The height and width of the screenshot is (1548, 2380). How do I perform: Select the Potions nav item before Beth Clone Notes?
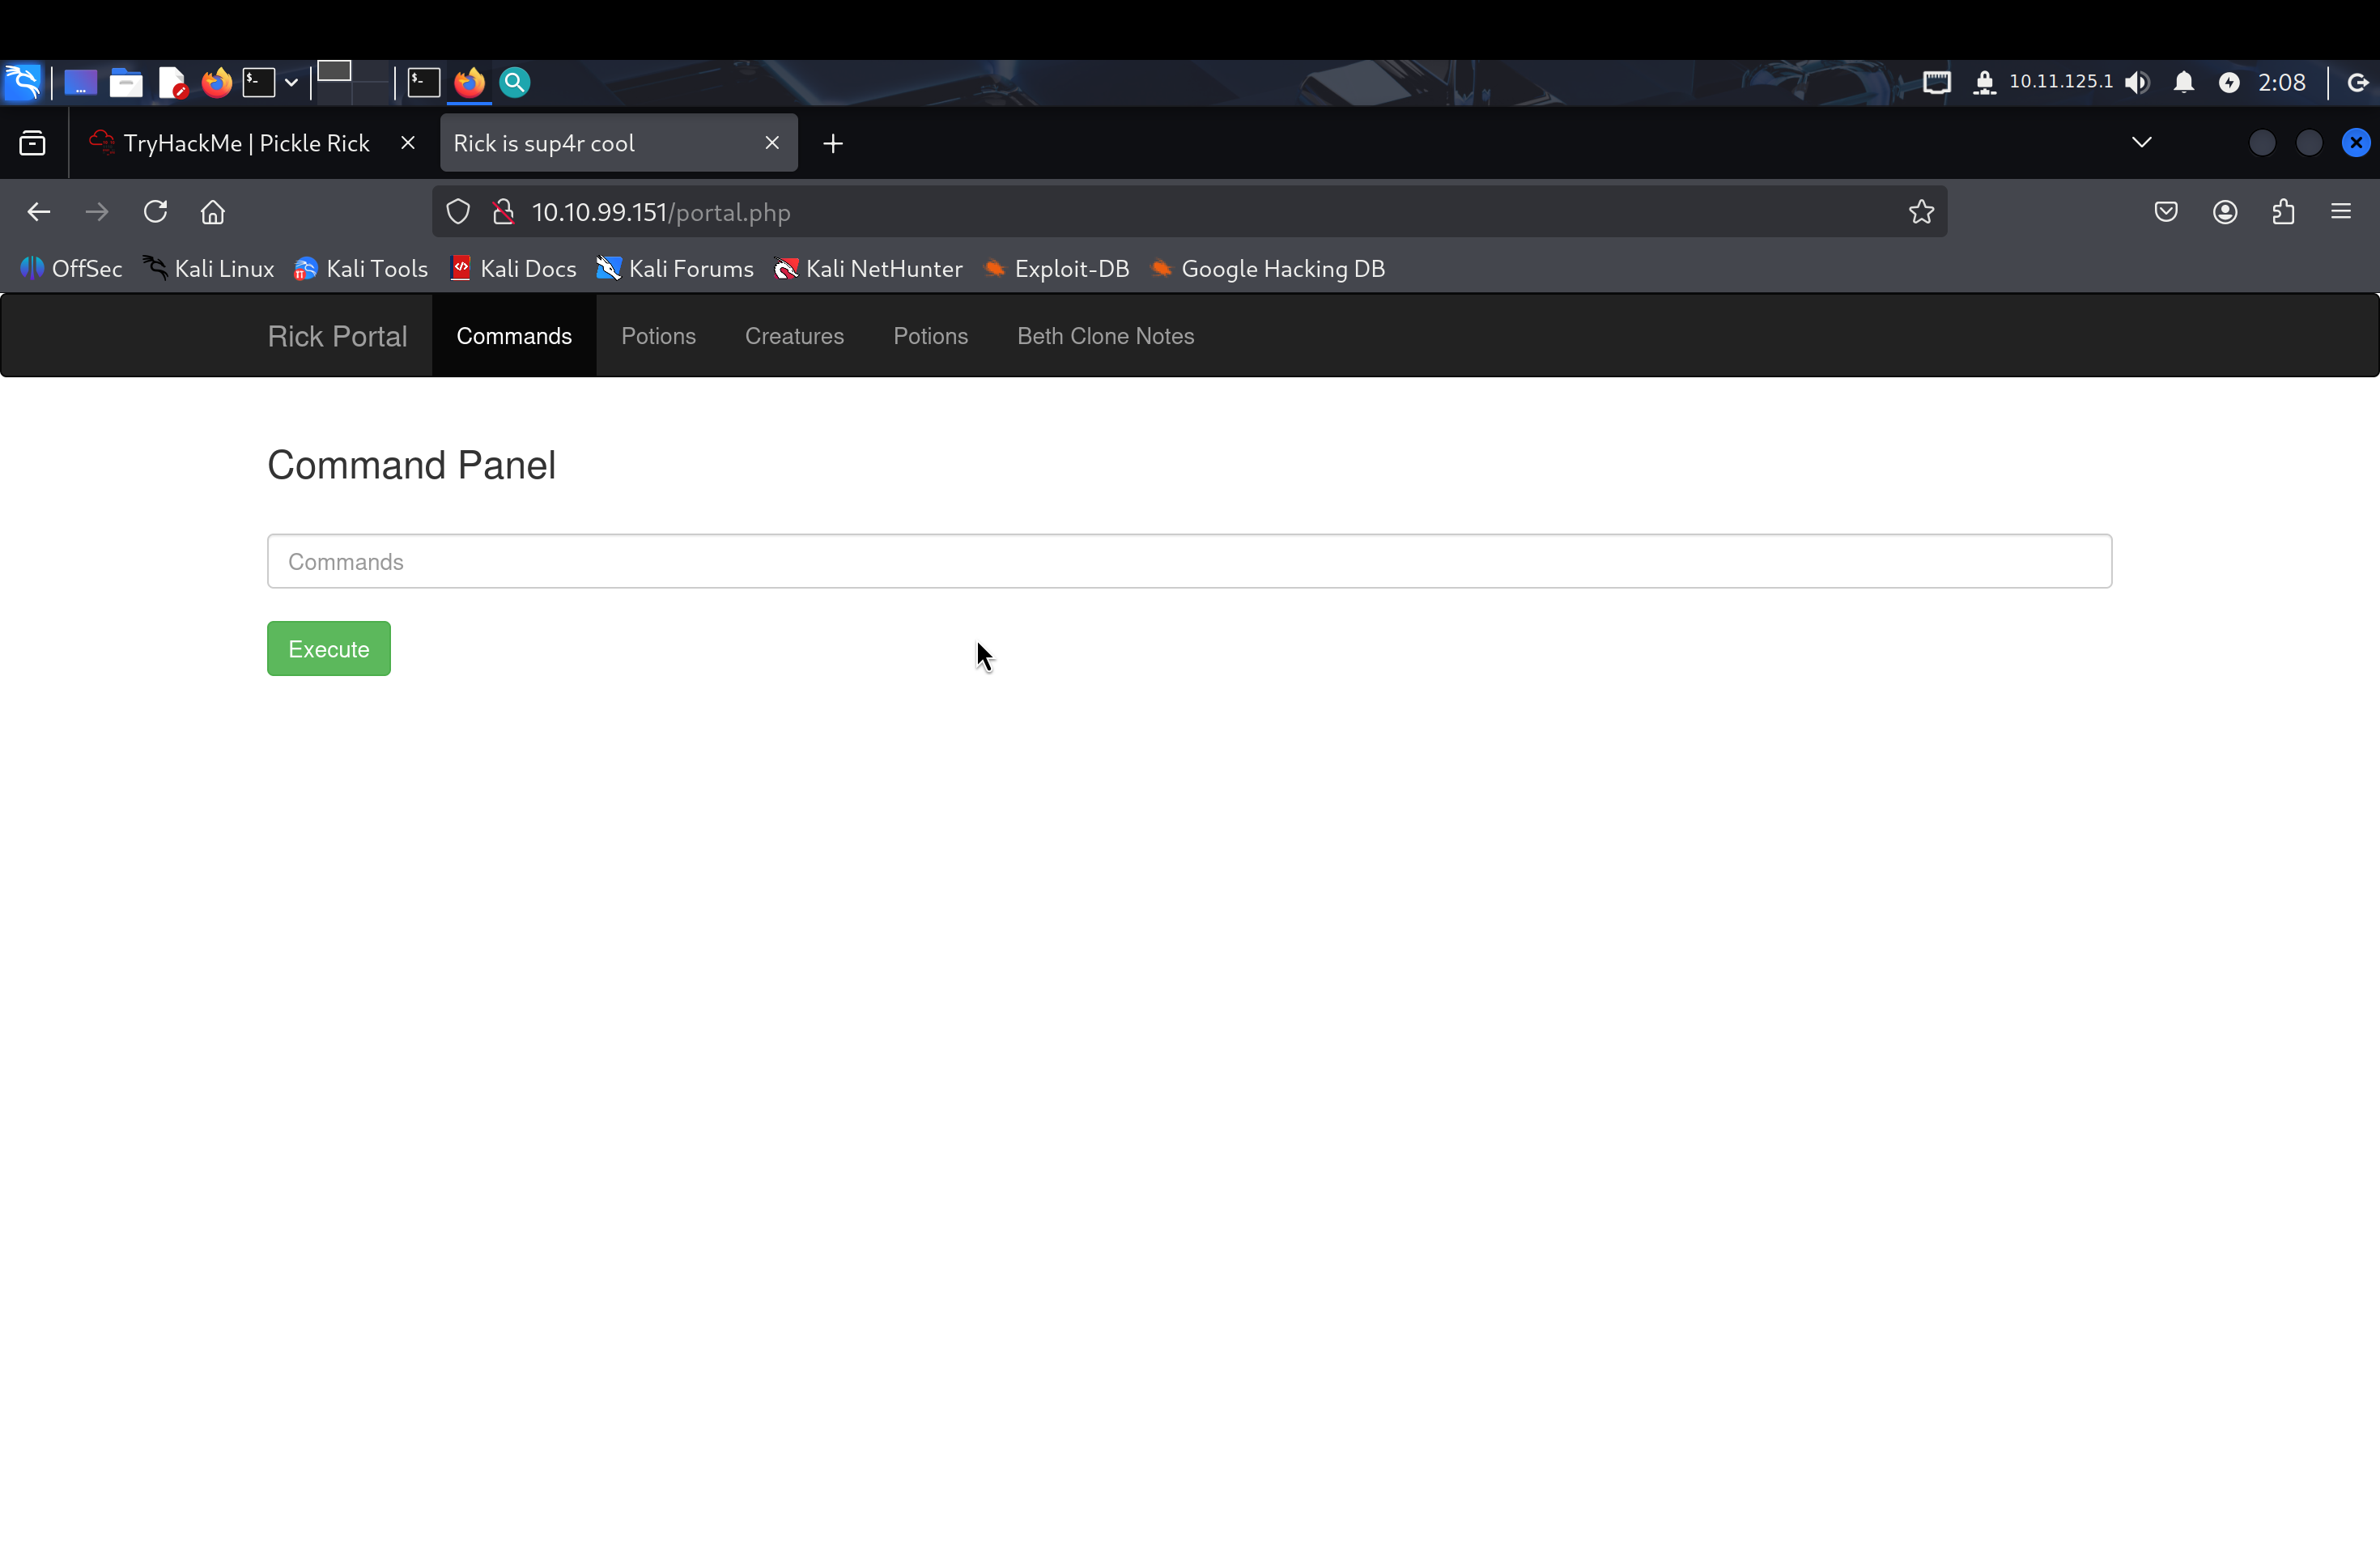pyautogui.click(x=930, y=336)
